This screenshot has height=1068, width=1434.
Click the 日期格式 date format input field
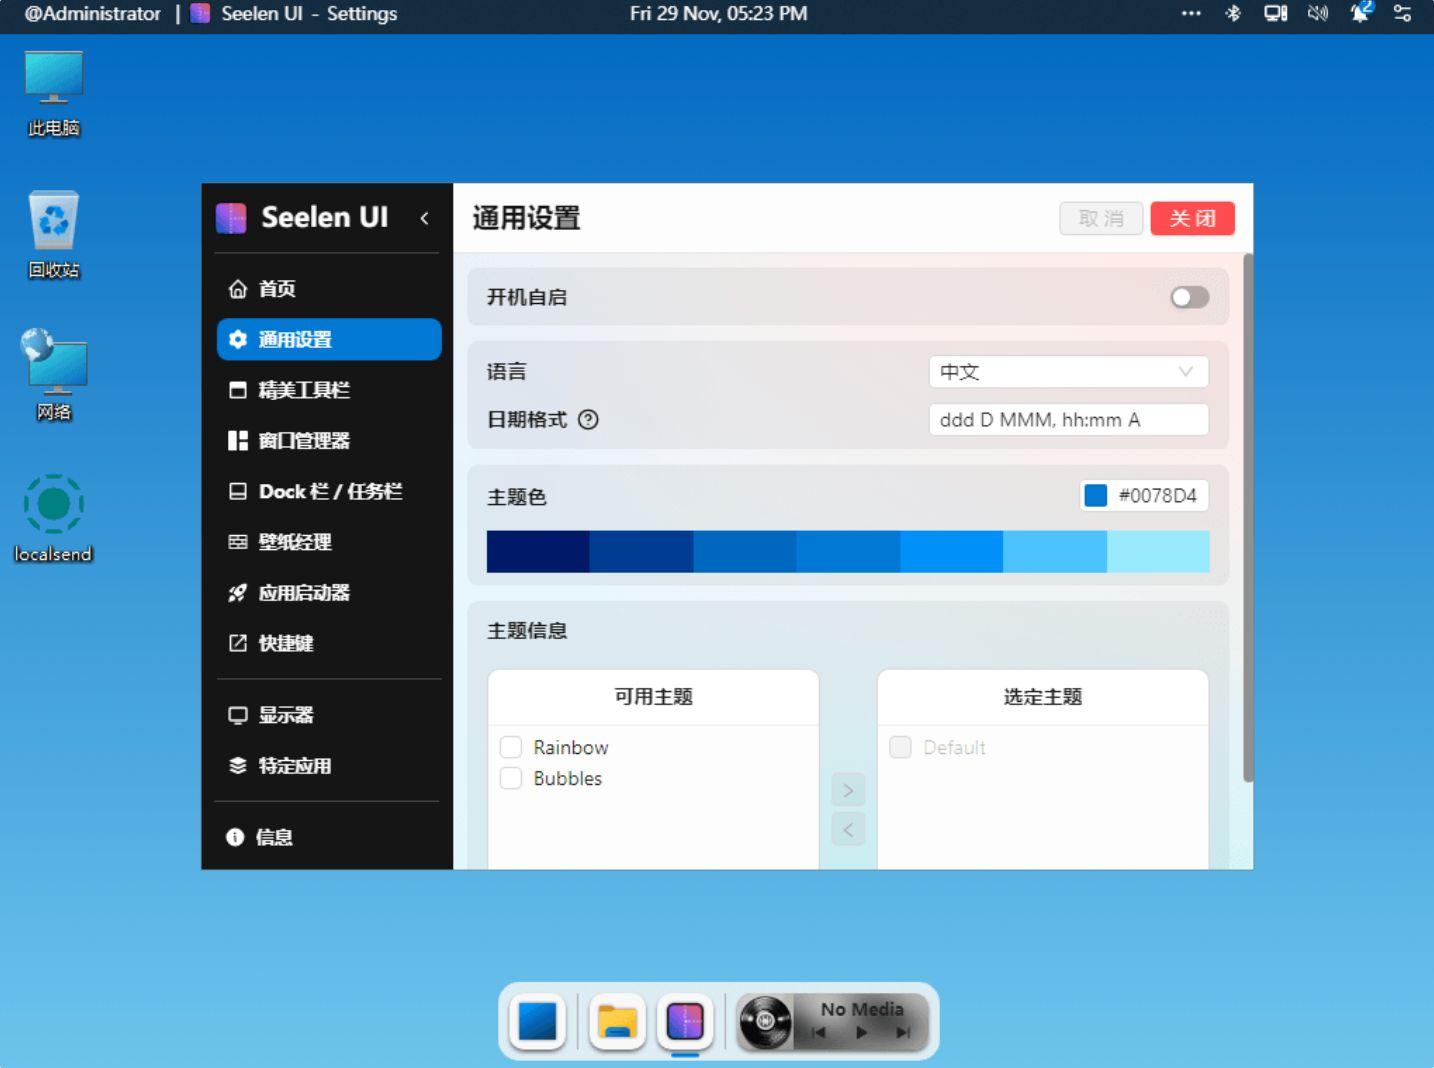tap(1068, 419)
